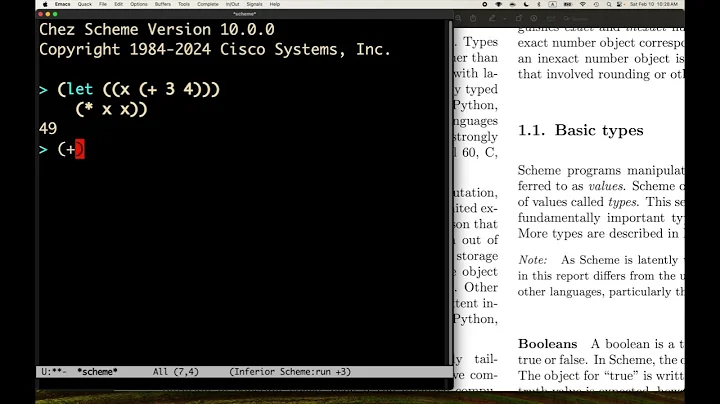Check the battery status icon
This screenshot has width=720, height=404.
click(x=568, y=4)
